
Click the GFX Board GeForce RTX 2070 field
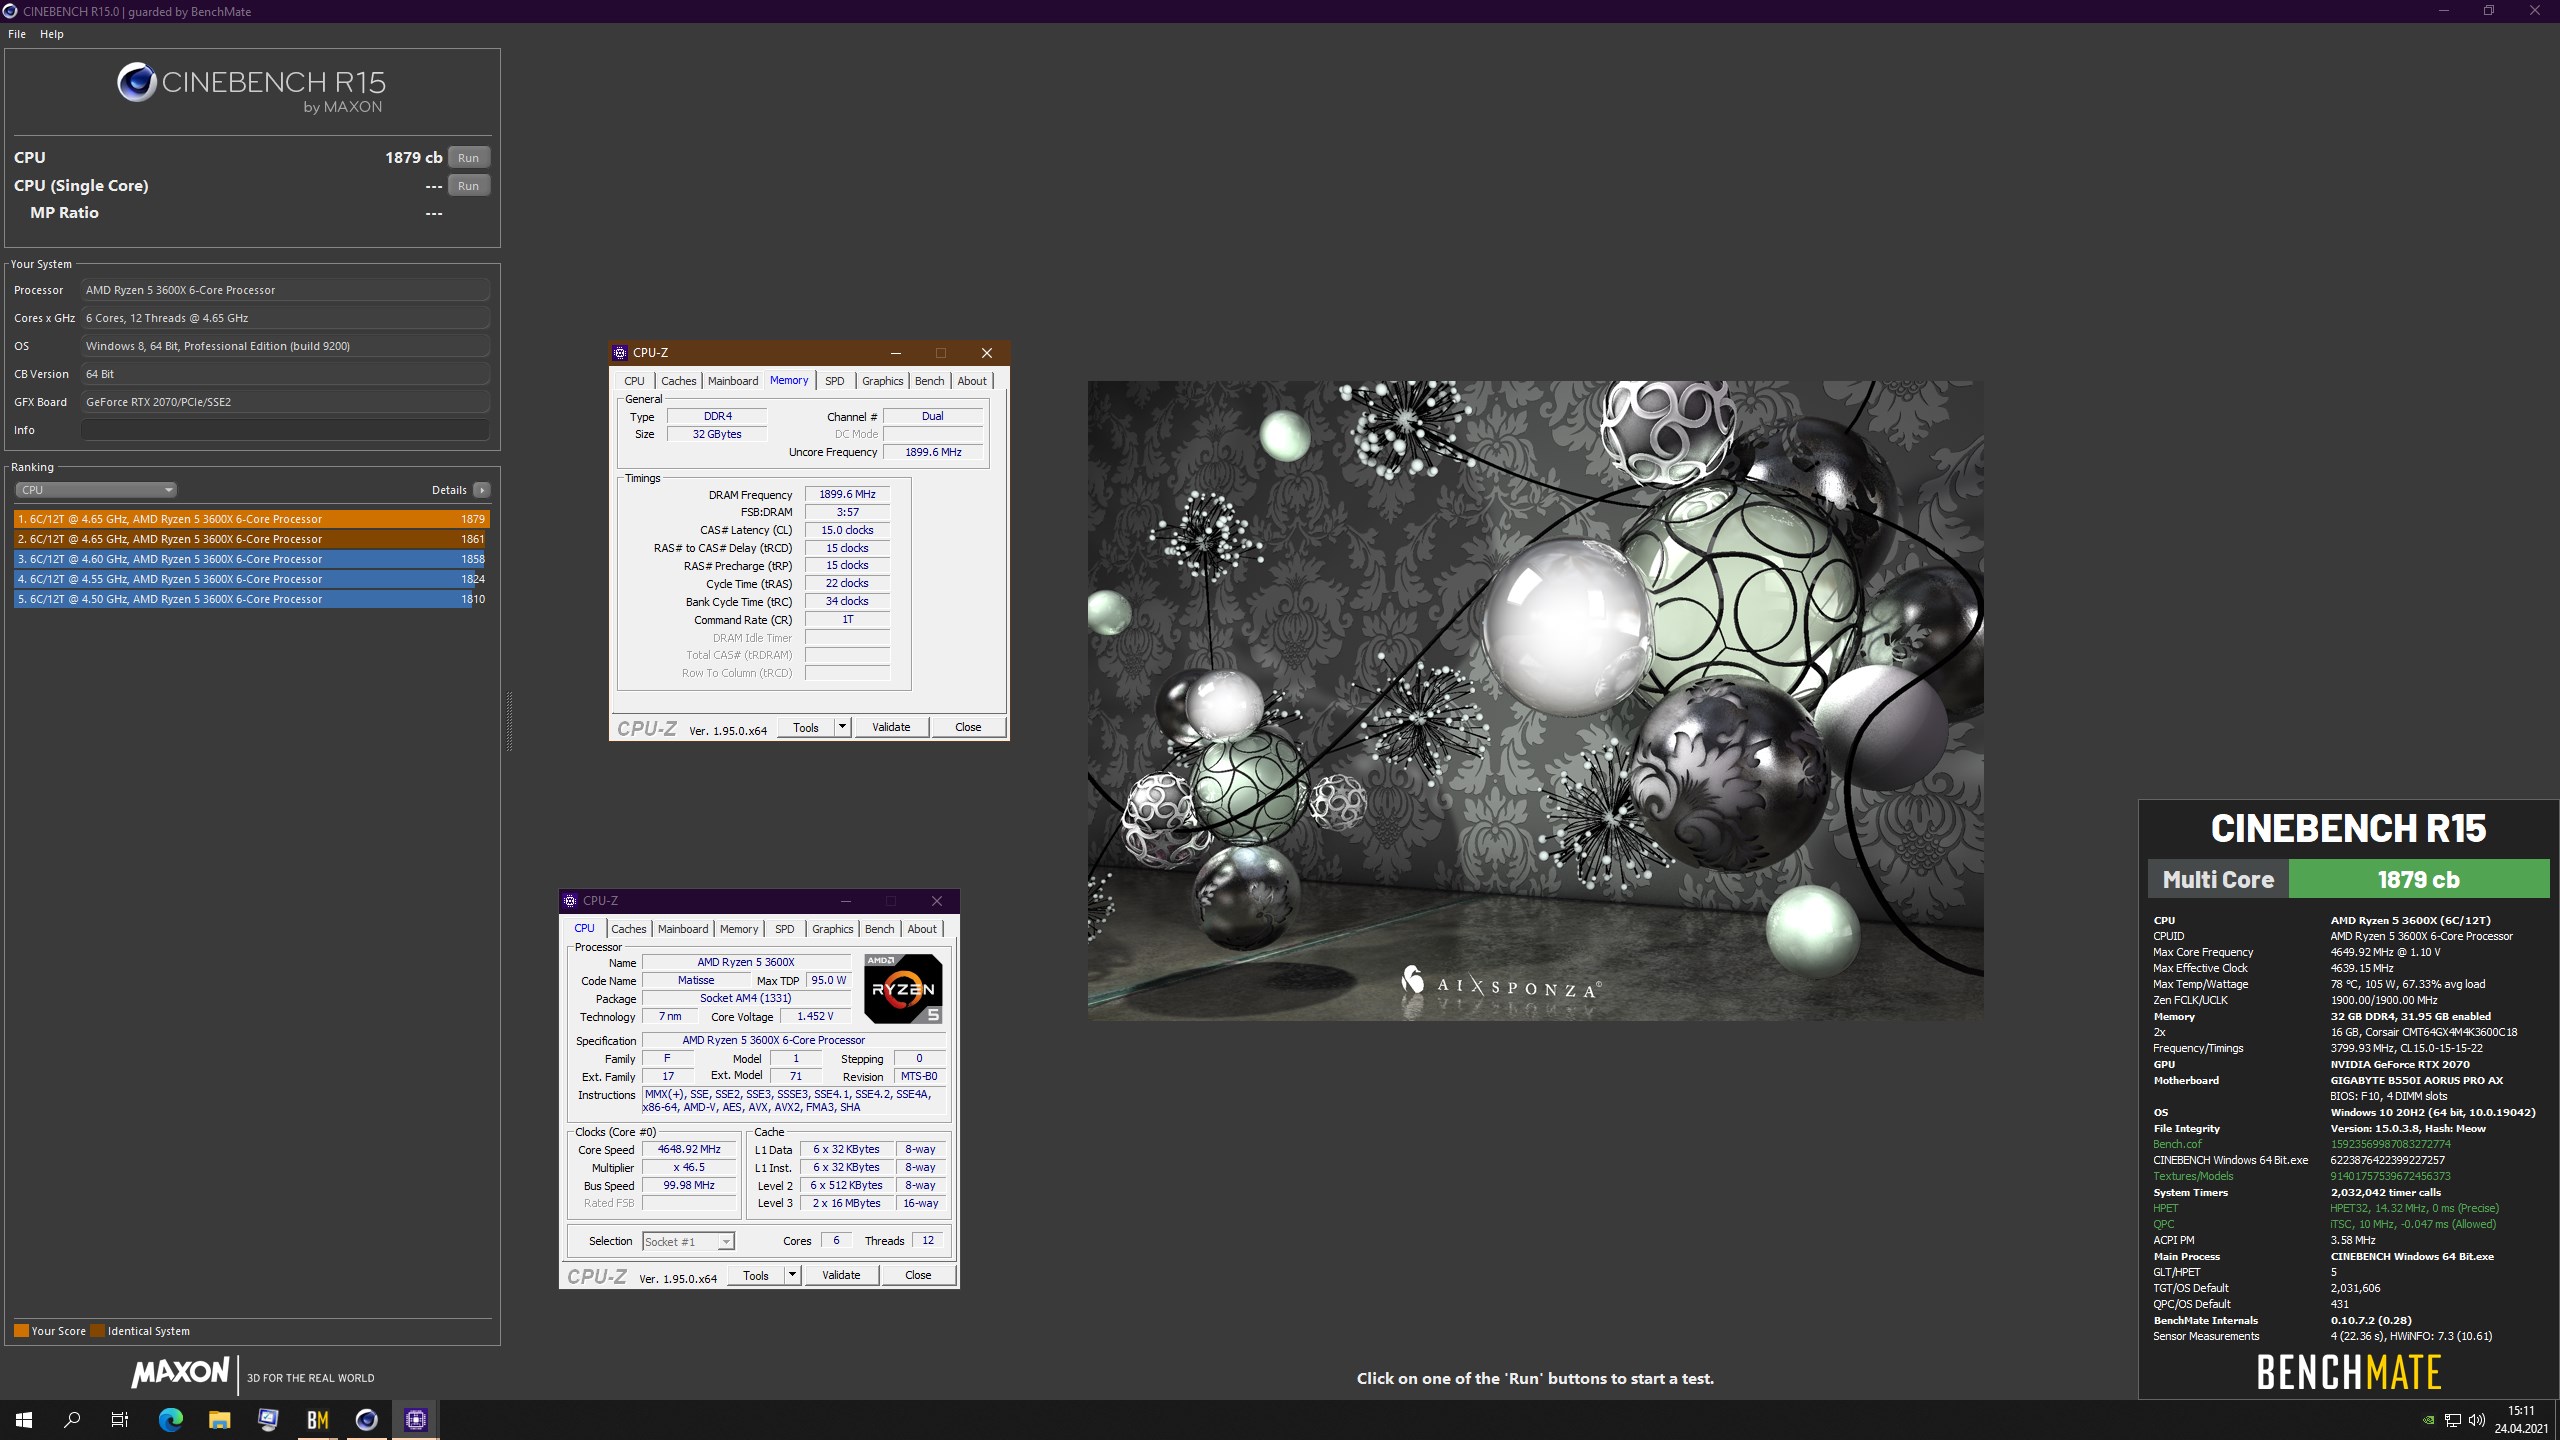point(286,402)
